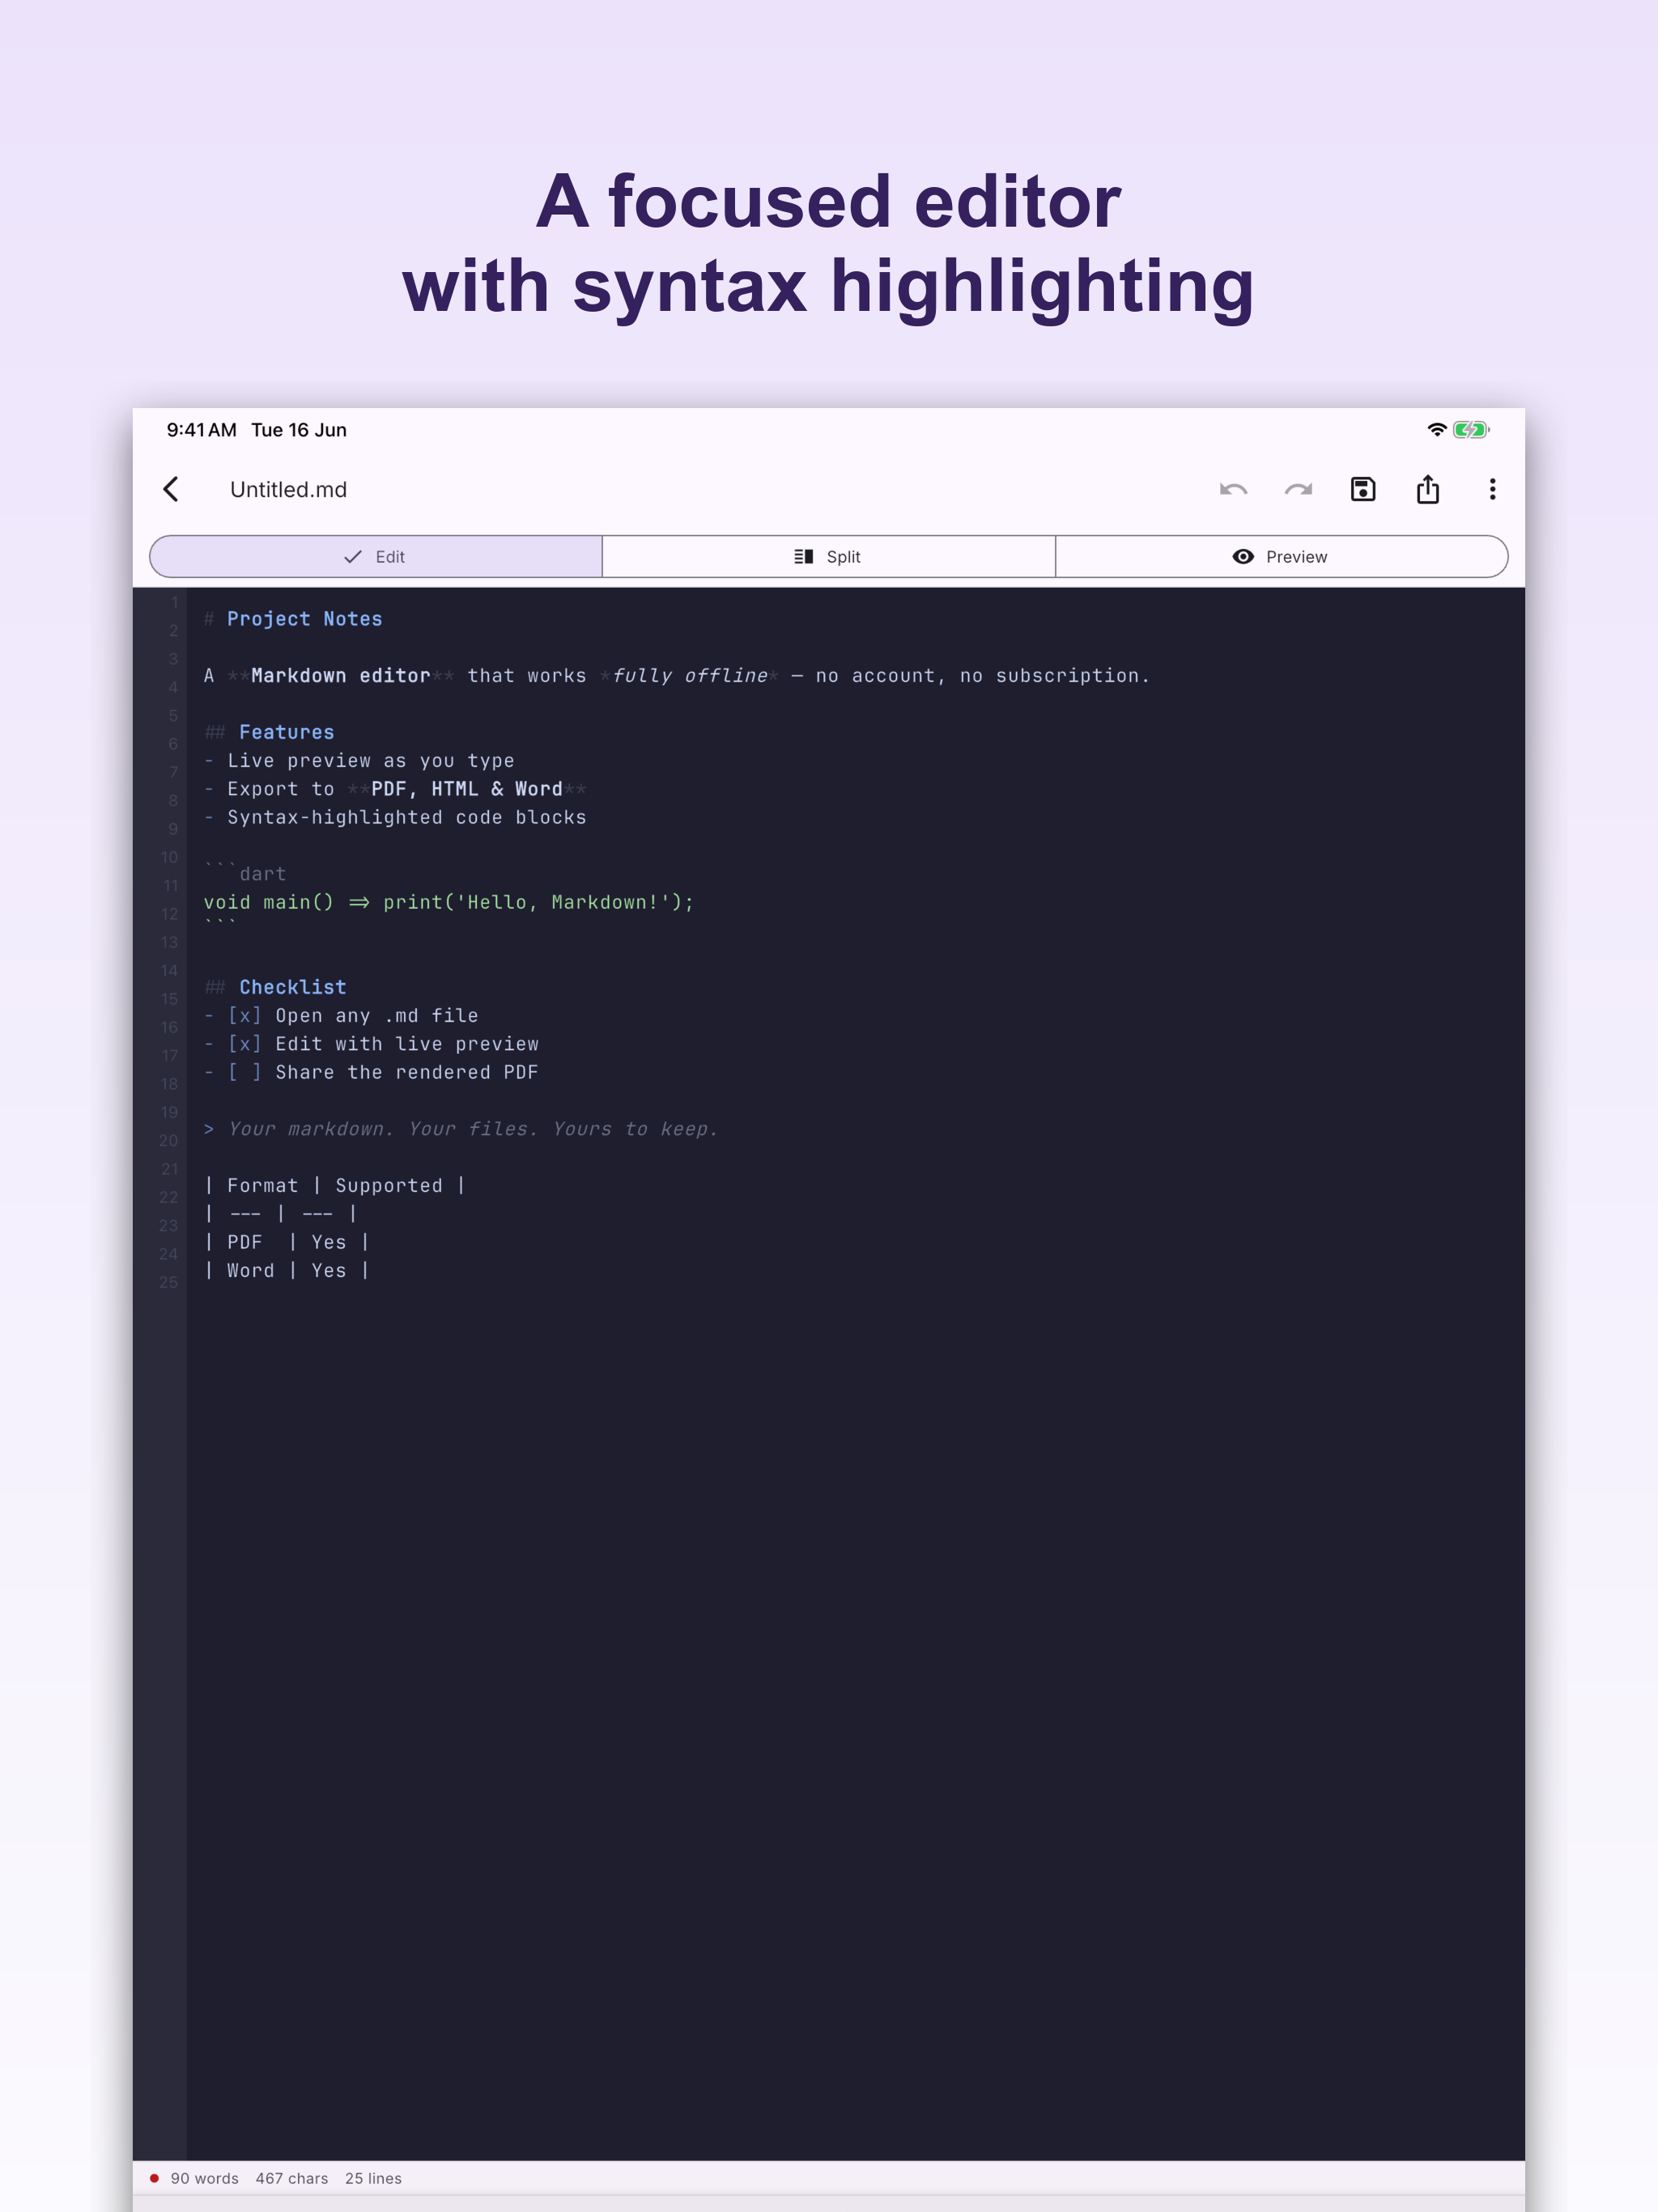Click the Preview tab eye icon
This screenshot has height=2212, width=1658.
[1243, 557]
